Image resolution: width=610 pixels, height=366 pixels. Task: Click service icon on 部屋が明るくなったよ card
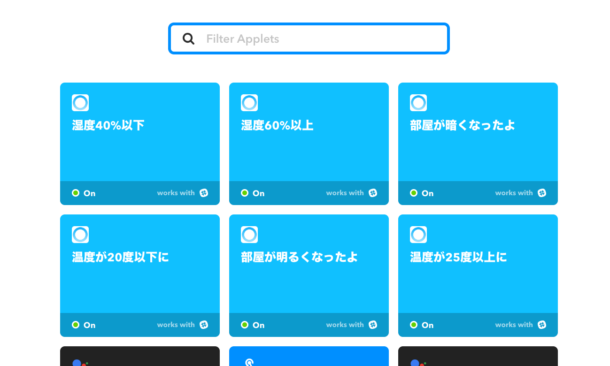(x=249, y=235)
